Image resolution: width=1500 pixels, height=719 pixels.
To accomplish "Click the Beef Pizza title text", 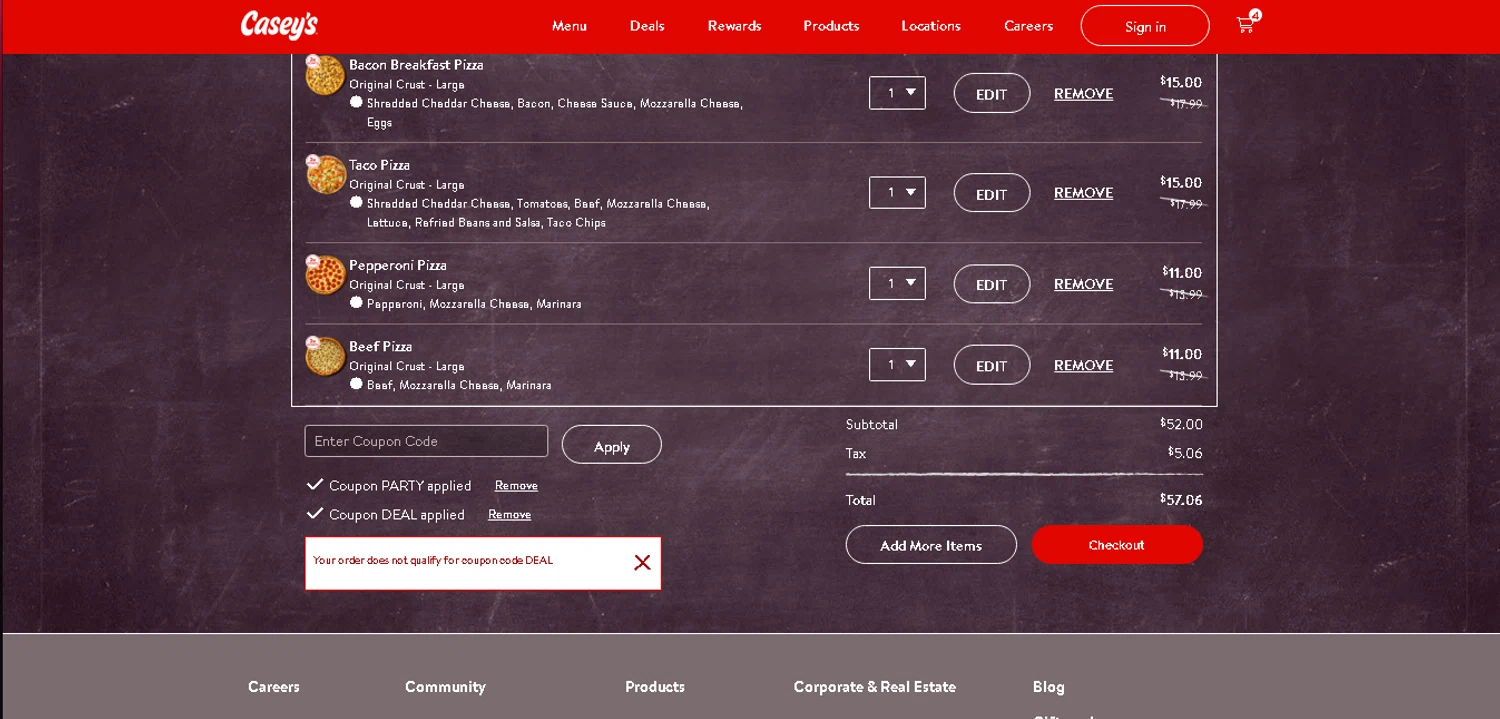I will coord(380,346).
